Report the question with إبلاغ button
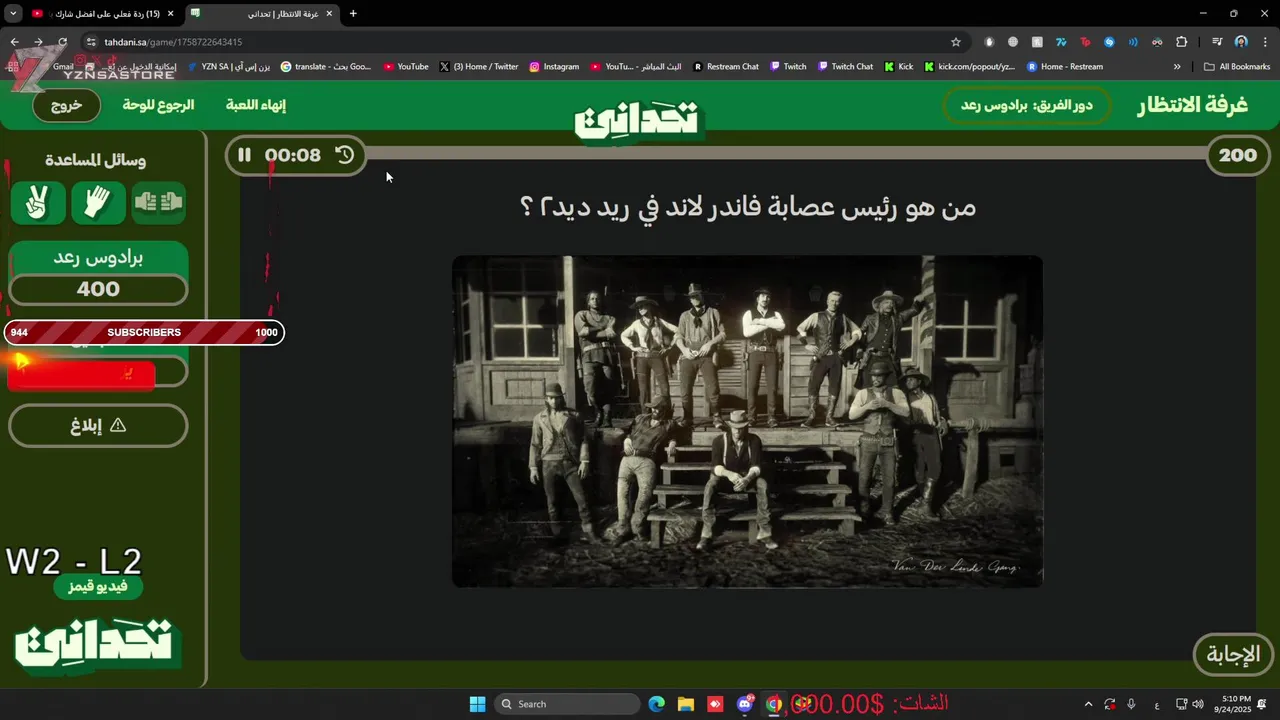This screenshot has height=720, width=1280. pos(98,425)
